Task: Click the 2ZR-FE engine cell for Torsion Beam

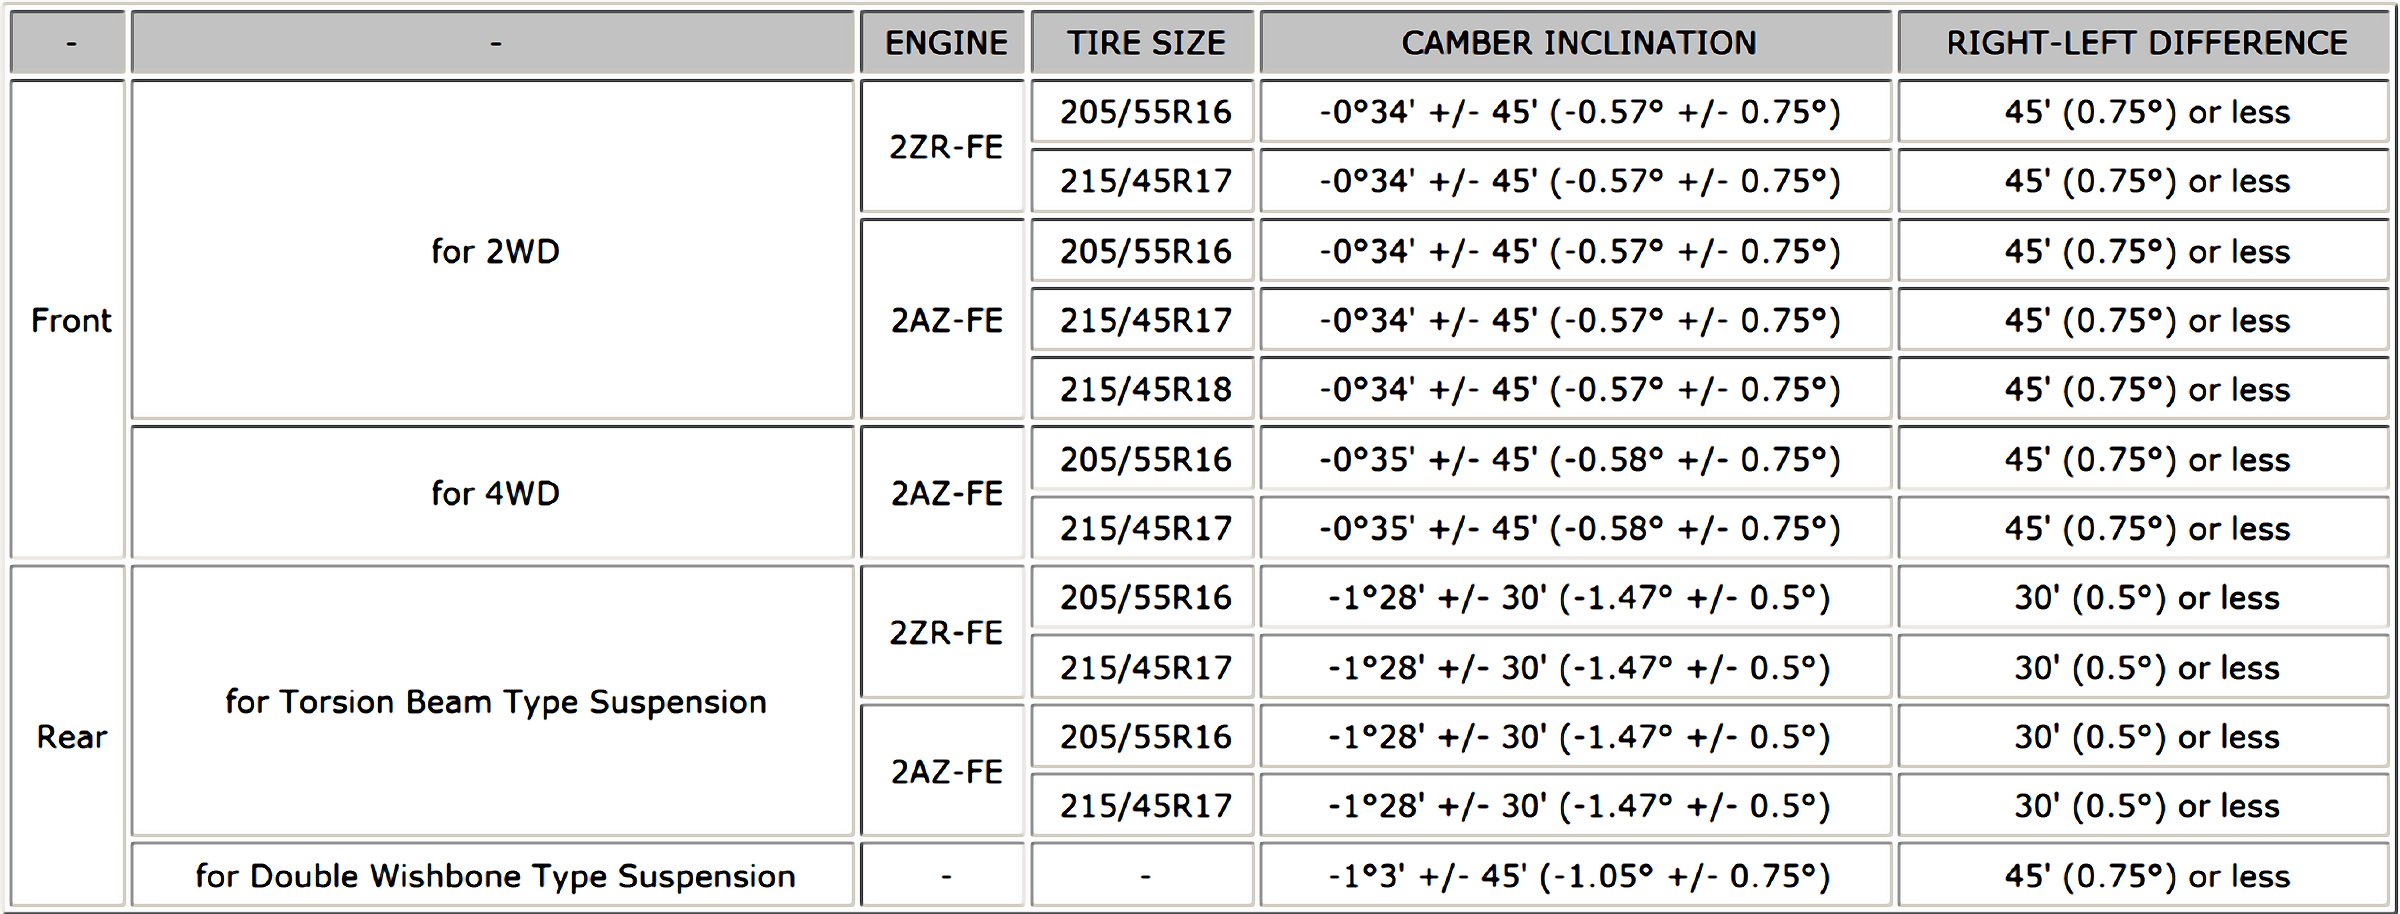Action: [945, 633]
